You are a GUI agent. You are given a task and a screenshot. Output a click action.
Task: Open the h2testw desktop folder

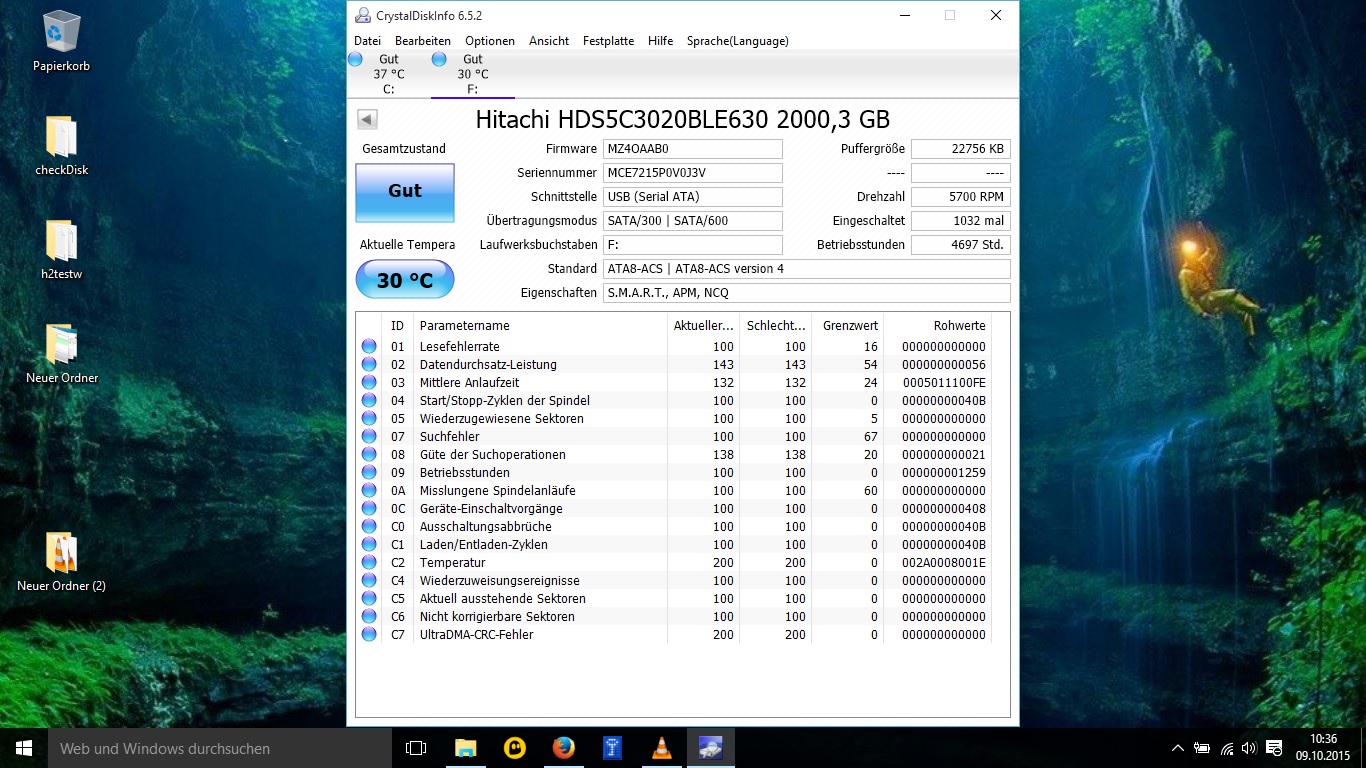tap(61, 250)
